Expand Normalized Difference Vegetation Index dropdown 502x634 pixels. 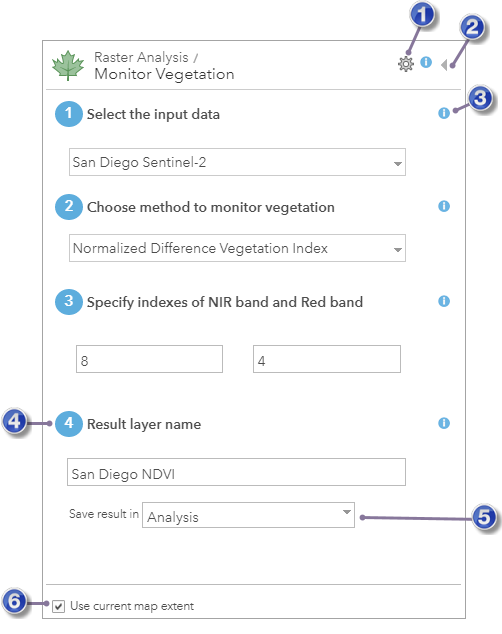(x=237, y=248)
